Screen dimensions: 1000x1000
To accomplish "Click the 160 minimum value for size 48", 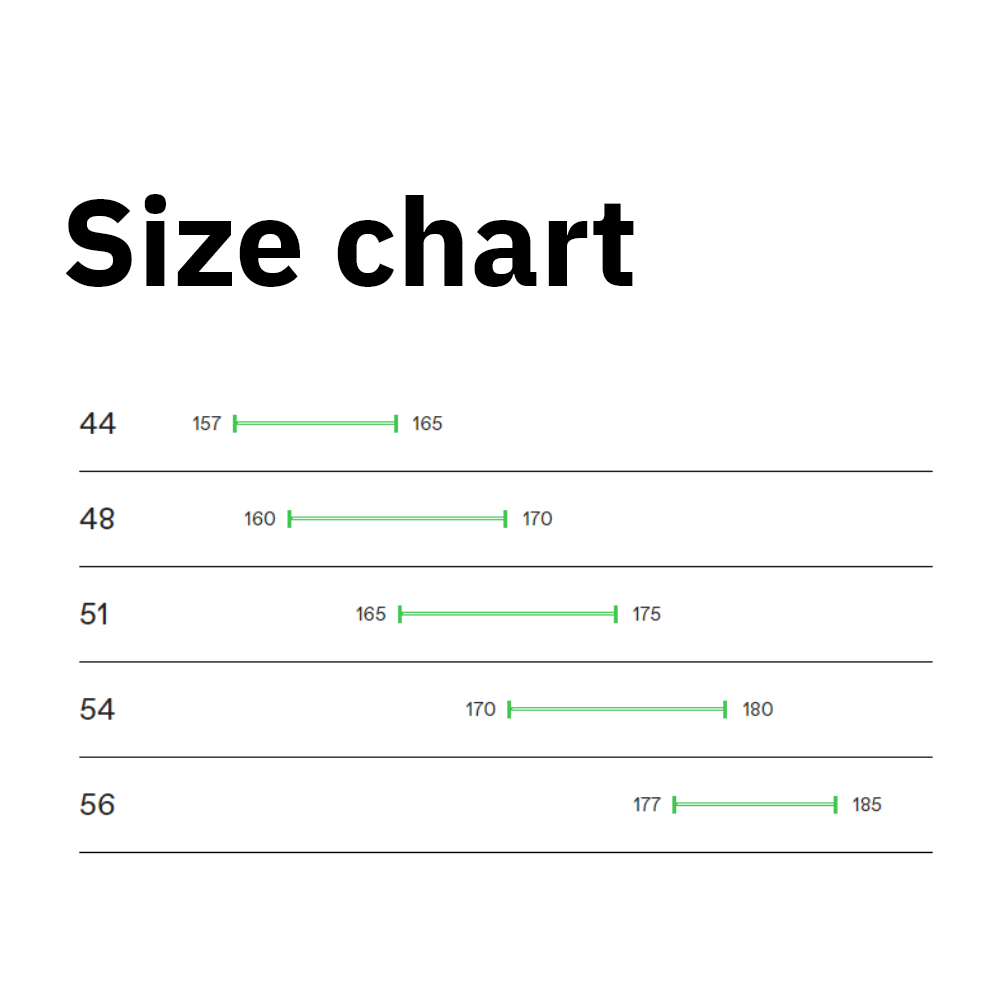I will 259,519.
